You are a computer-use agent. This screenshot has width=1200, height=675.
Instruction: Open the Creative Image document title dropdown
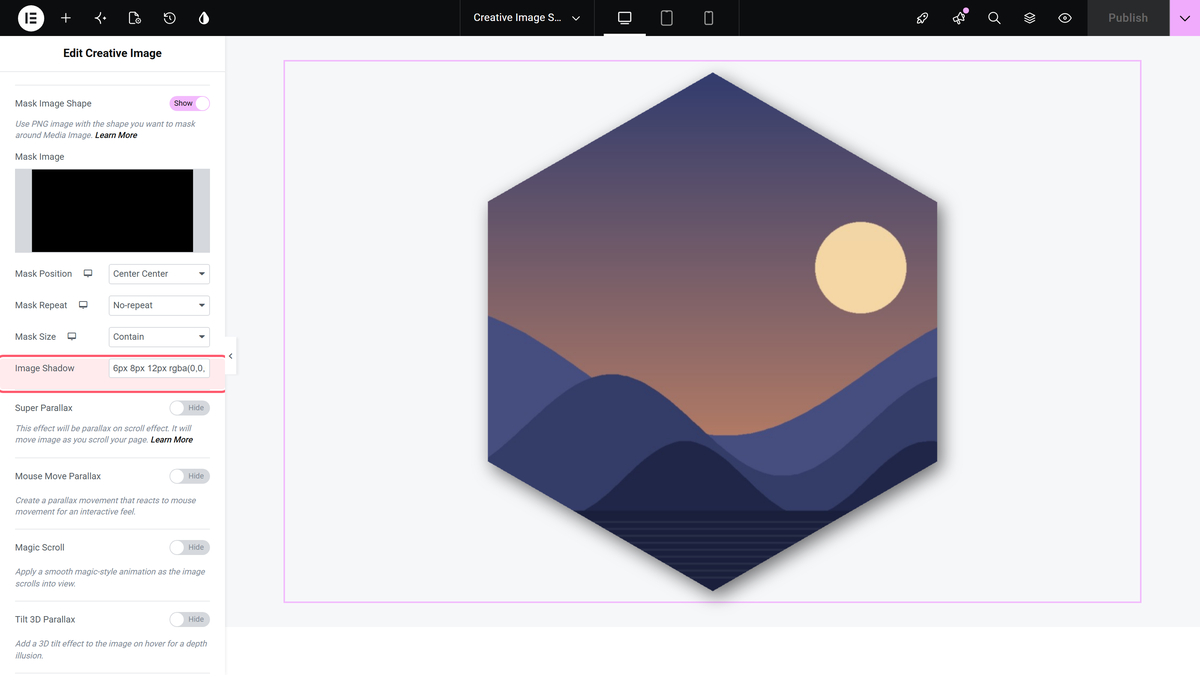coord(527,18)
